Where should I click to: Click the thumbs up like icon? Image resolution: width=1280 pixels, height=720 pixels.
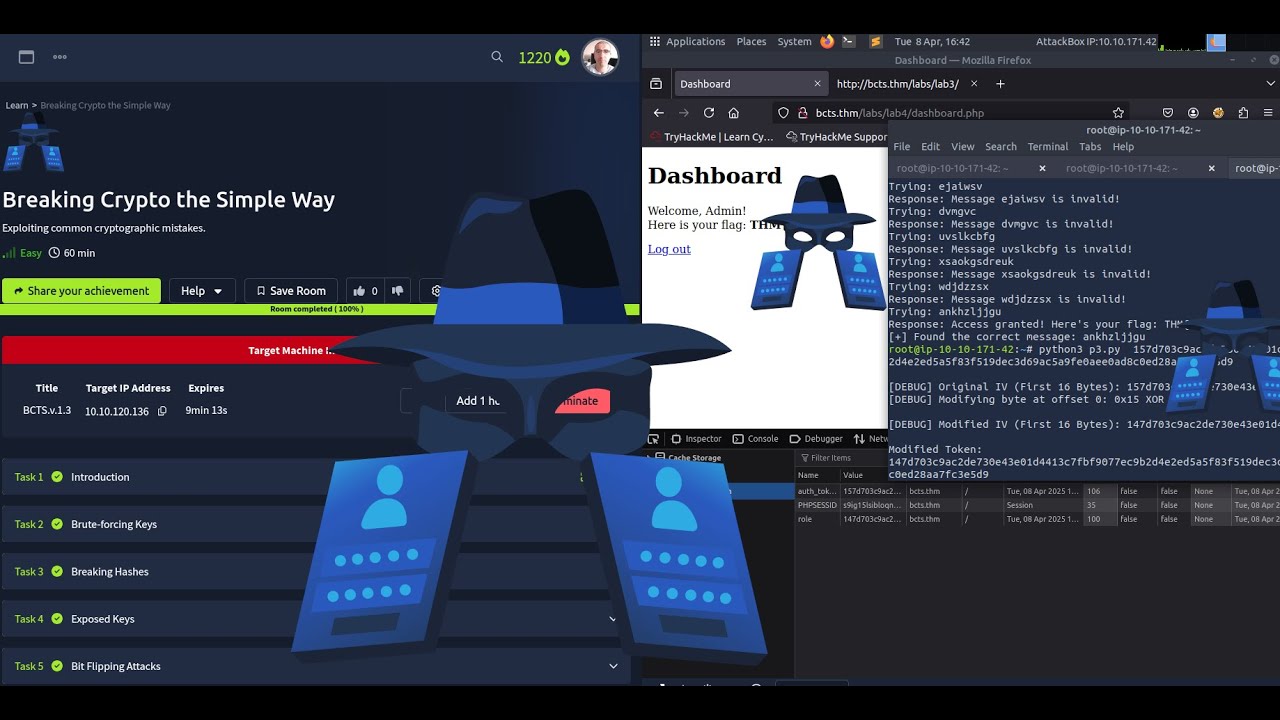point(359,291)
